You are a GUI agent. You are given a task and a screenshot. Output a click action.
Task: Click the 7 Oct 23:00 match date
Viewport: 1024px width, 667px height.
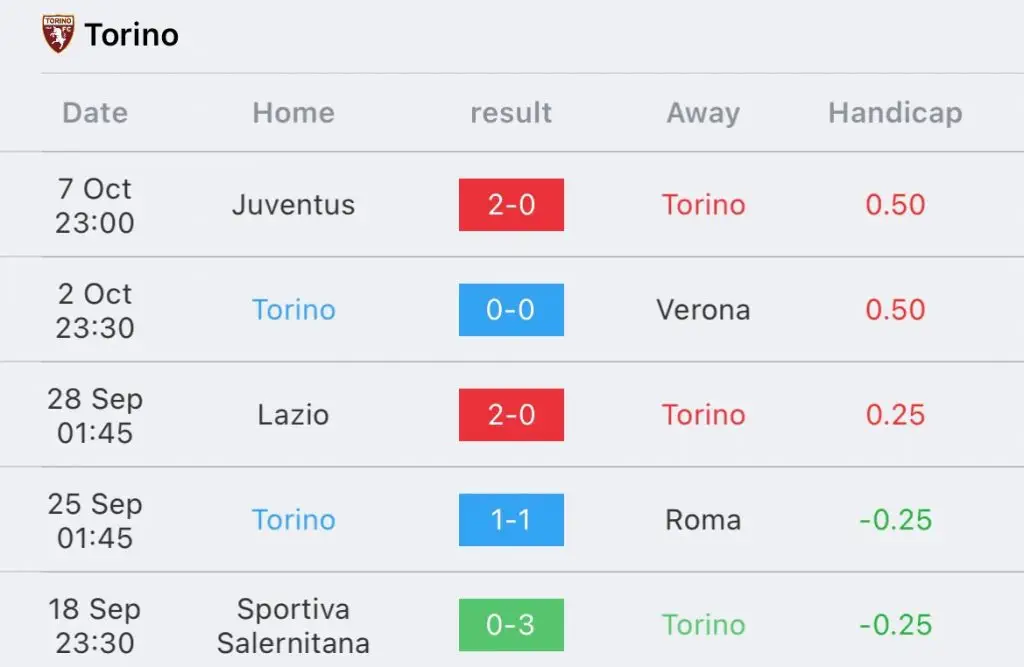click(x=95, y=205)
